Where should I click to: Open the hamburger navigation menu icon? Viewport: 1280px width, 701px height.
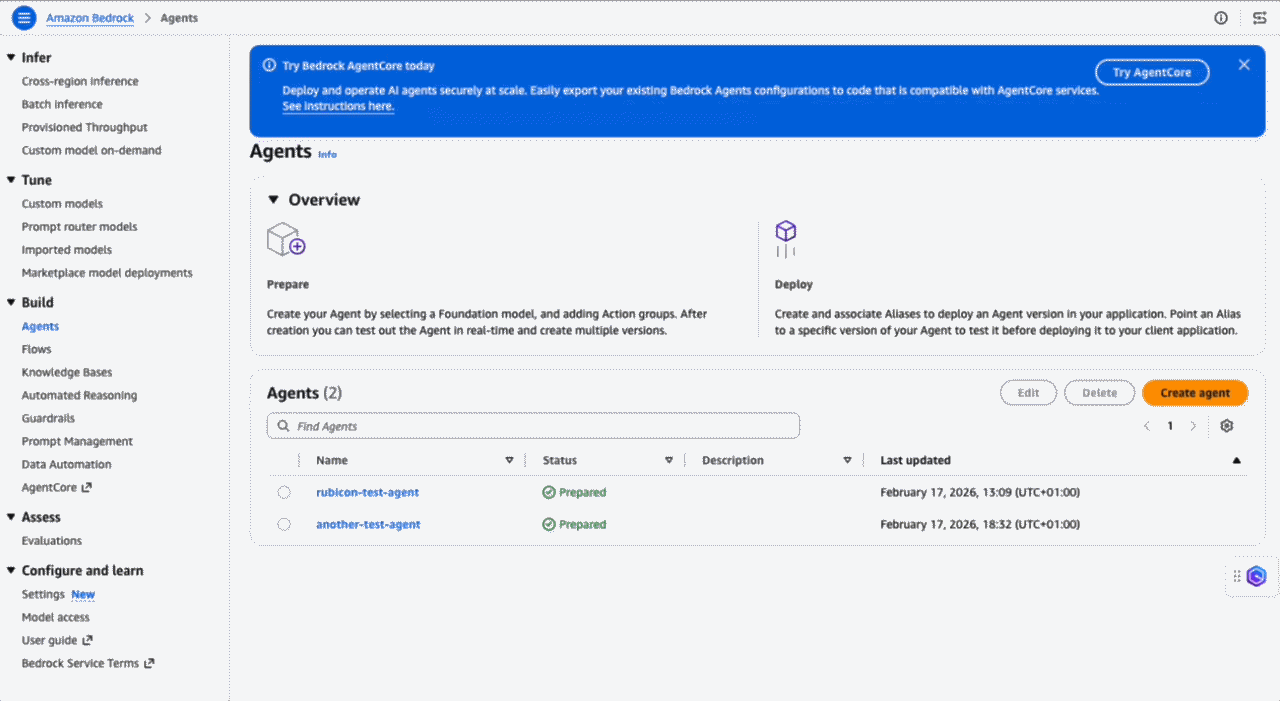[x=24, y=18]
